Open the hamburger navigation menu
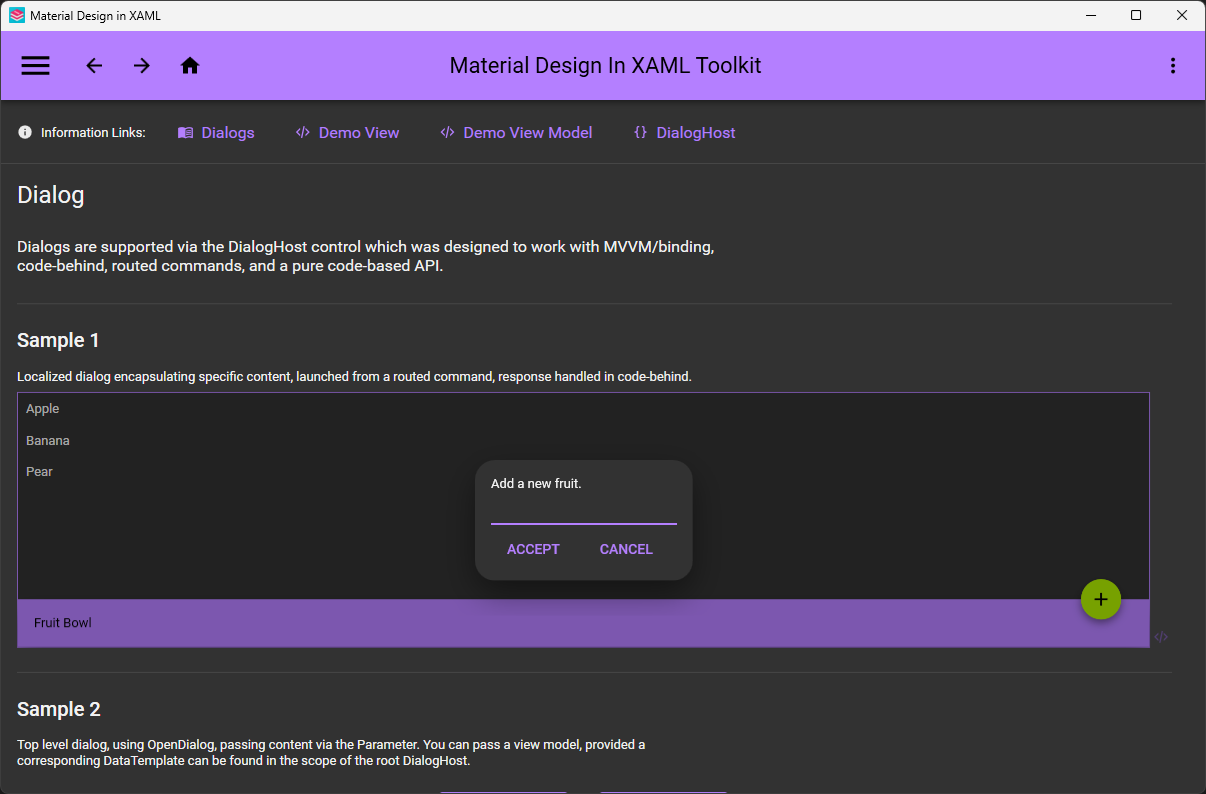This screenshot has width=1206, height=794. 35,66
